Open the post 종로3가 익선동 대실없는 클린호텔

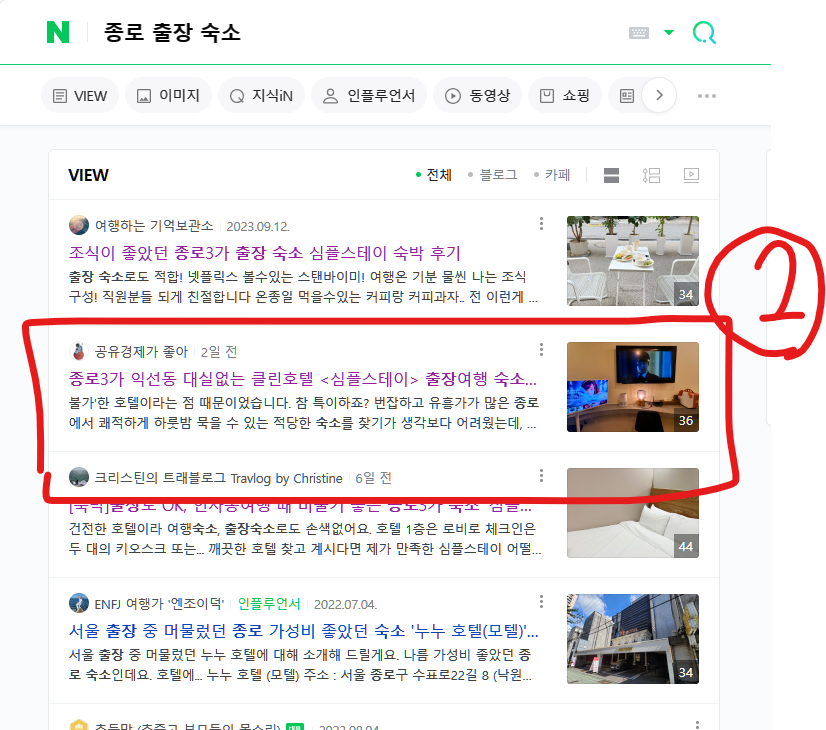tap(303, 379)
